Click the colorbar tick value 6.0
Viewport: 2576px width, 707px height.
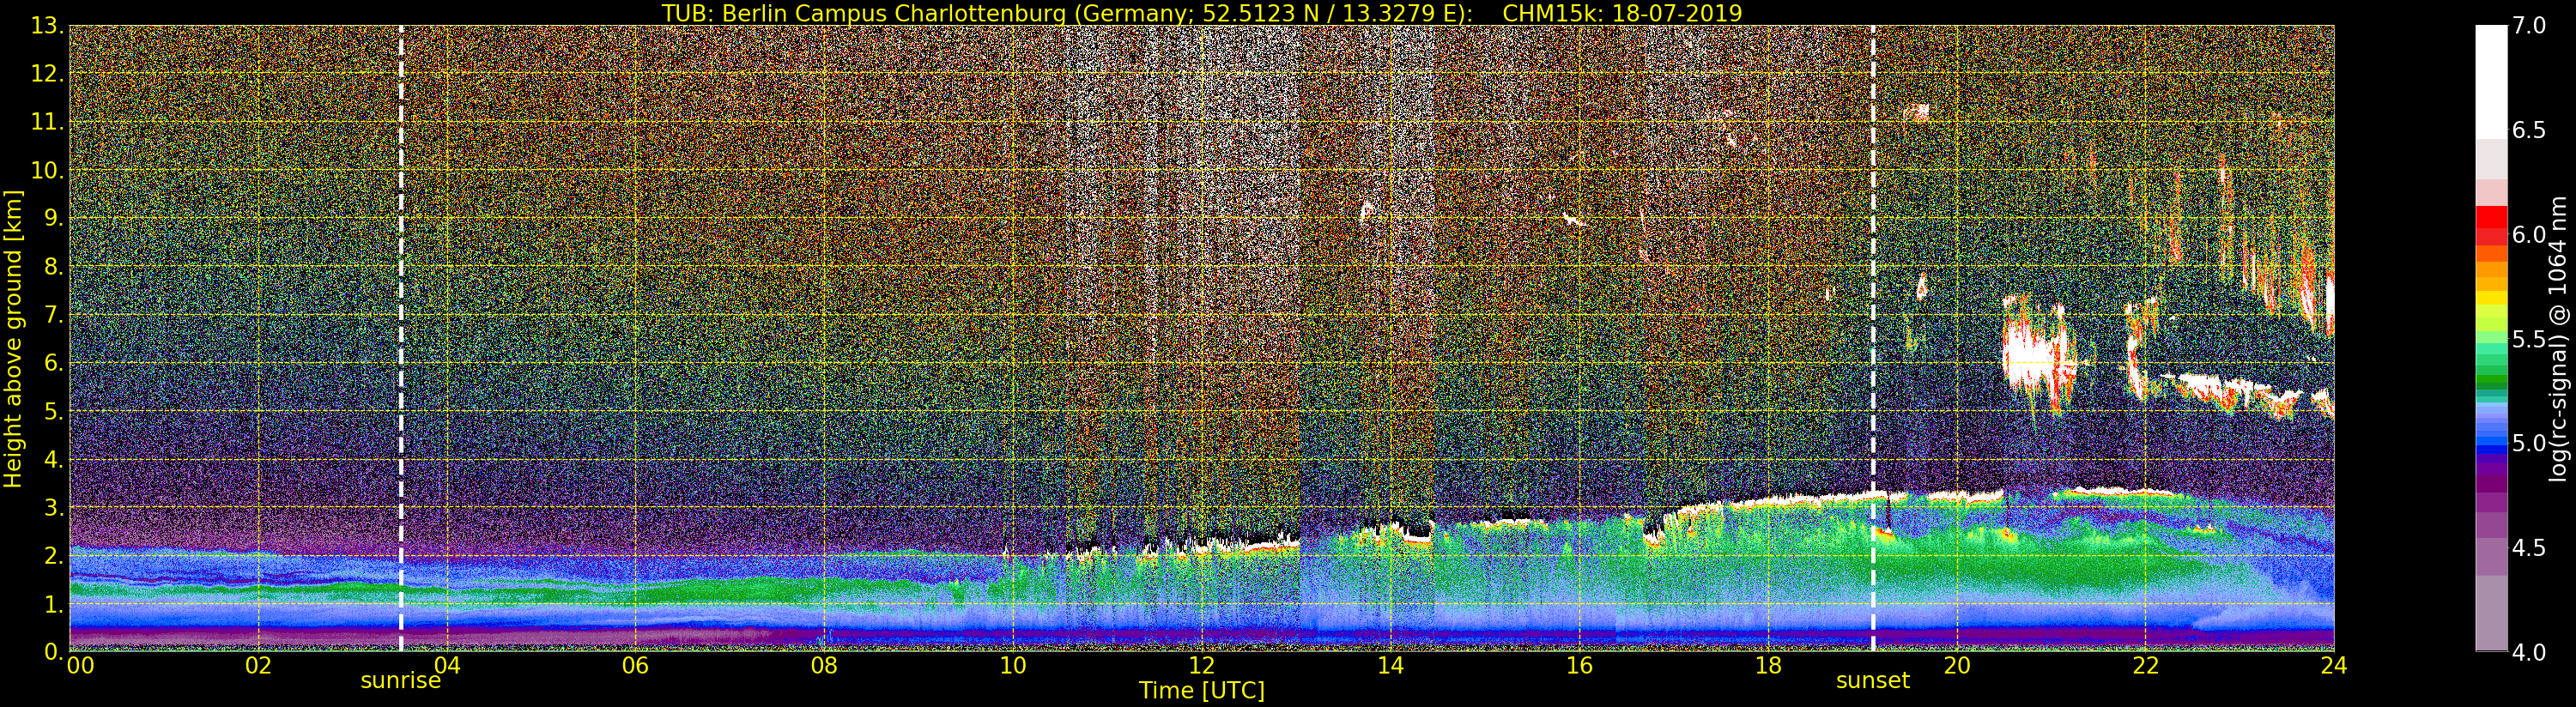2529,234
